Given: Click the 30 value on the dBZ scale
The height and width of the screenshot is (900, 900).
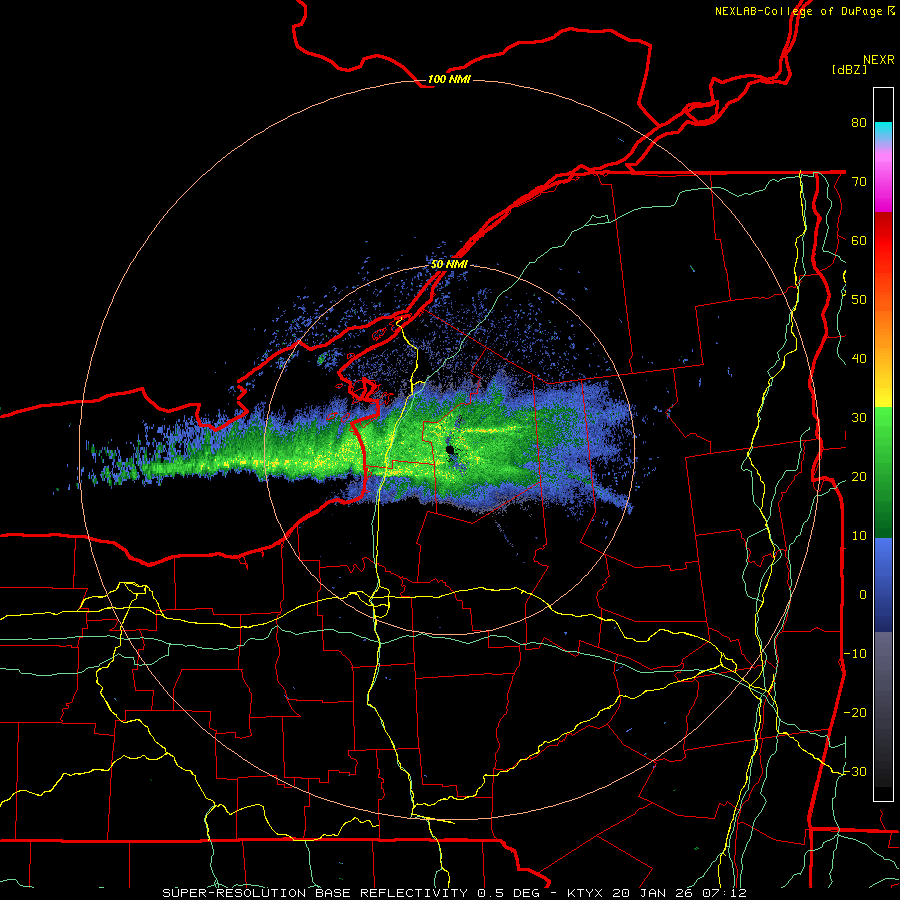Looking at the screenshot, I should tap(859, 417).
